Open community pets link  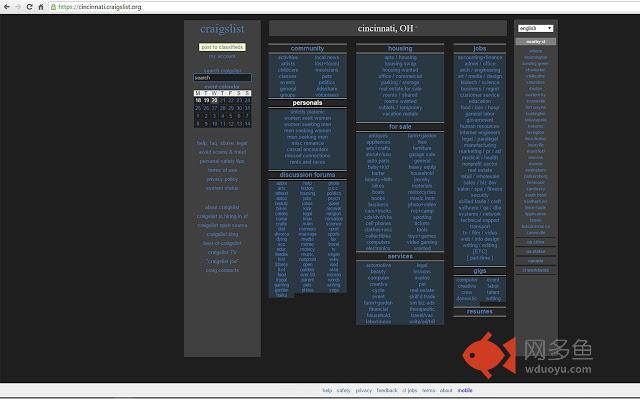coord(327,76)
